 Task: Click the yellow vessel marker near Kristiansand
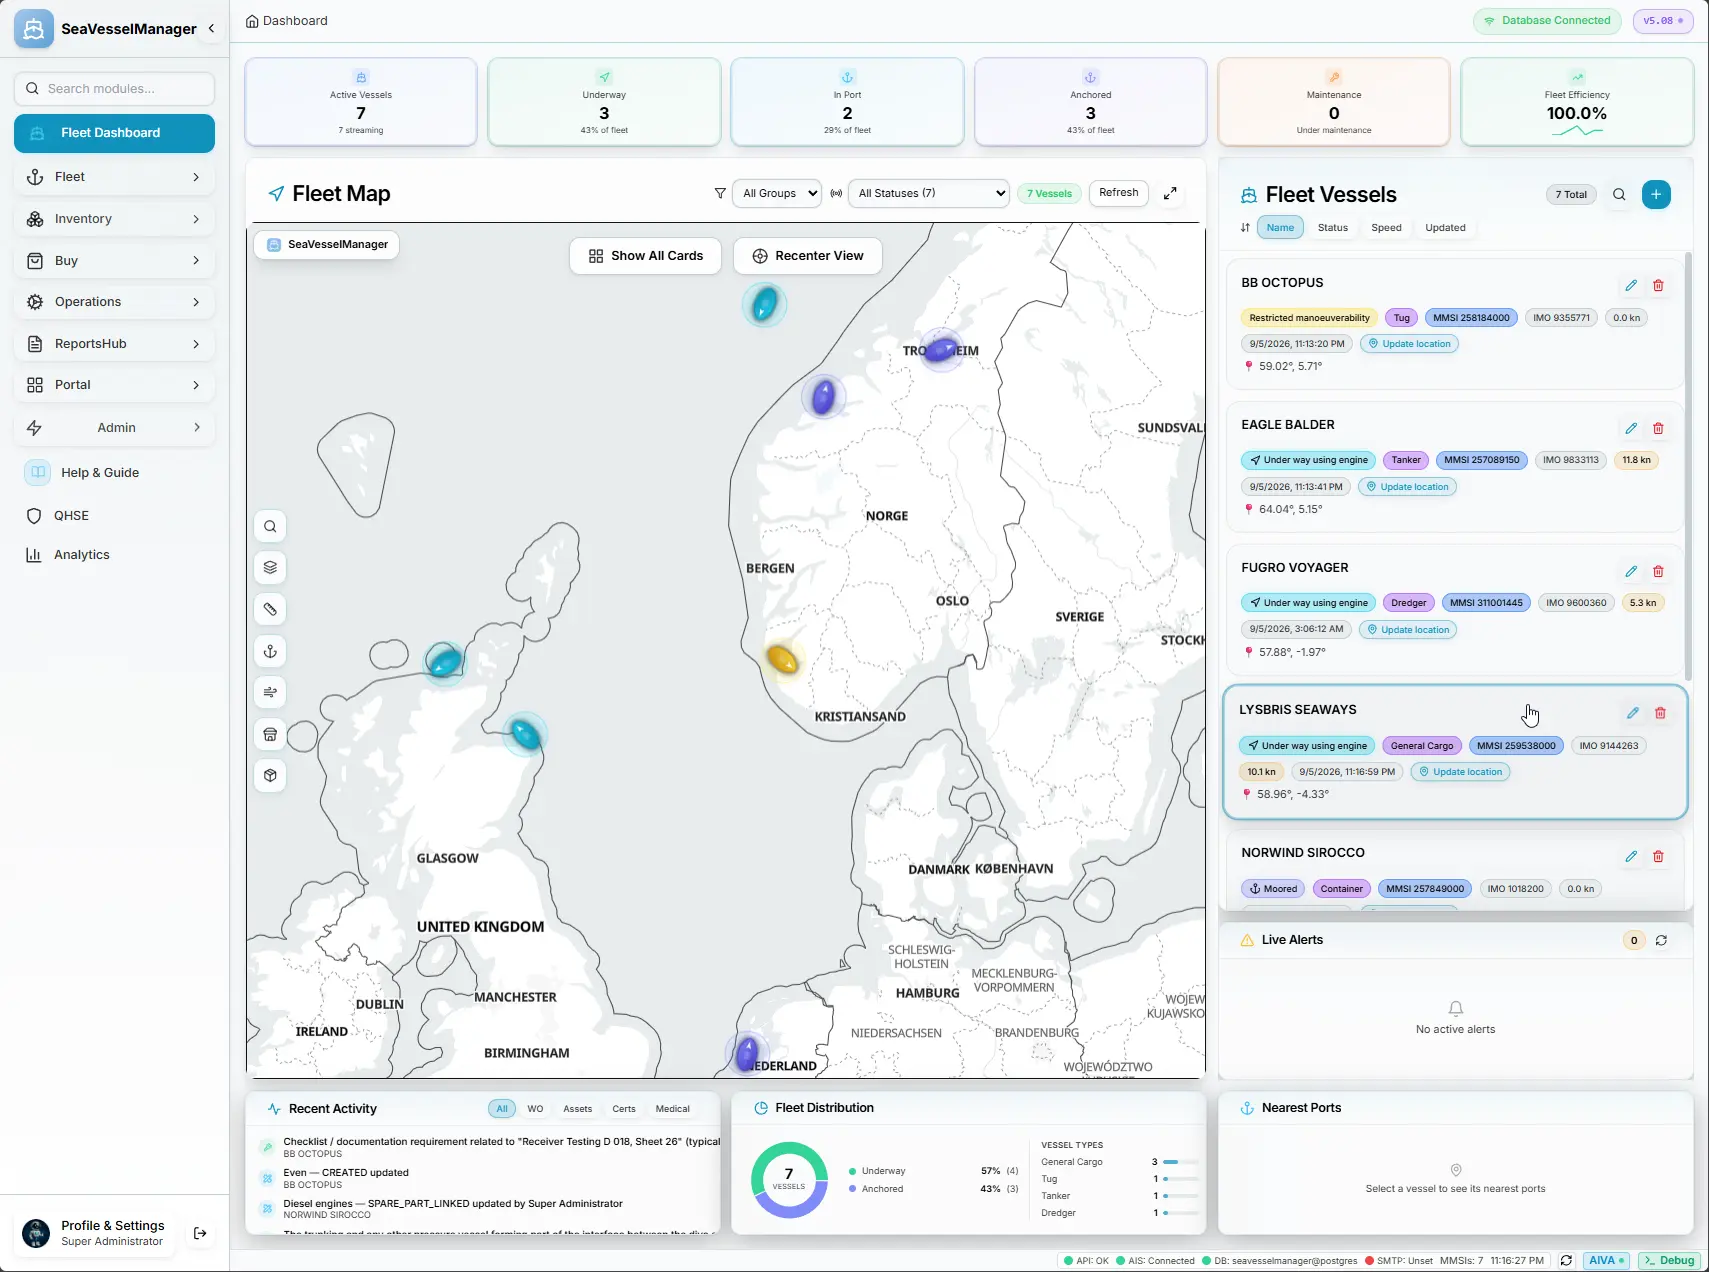click(x=781, y=659)
